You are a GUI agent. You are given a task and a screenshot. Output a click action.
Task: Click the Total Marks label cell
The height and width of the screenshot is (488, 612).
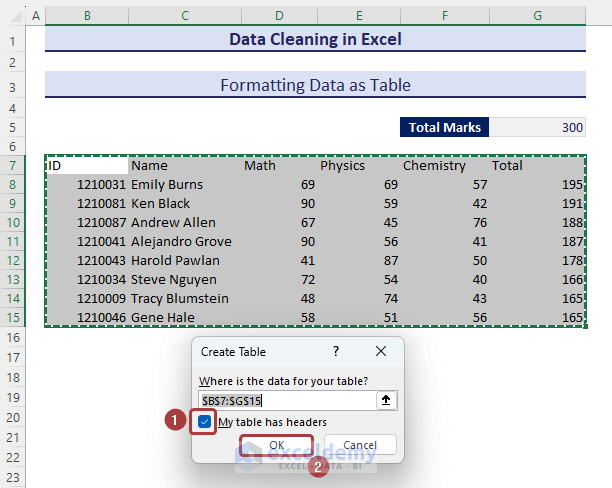tap(445, 127)
